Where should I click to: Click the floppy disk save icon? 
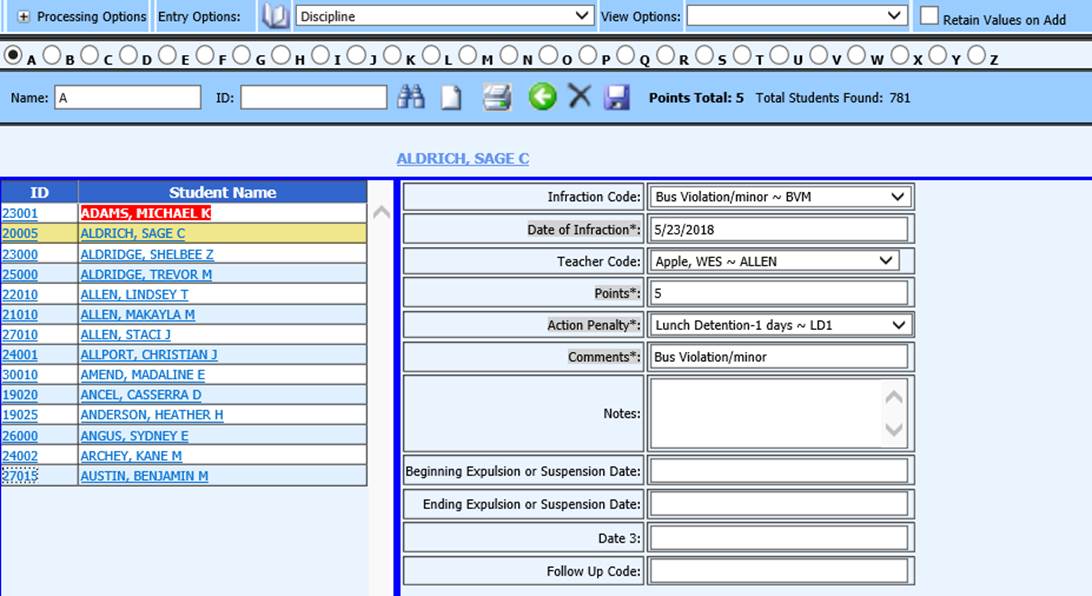pos(617,97)
